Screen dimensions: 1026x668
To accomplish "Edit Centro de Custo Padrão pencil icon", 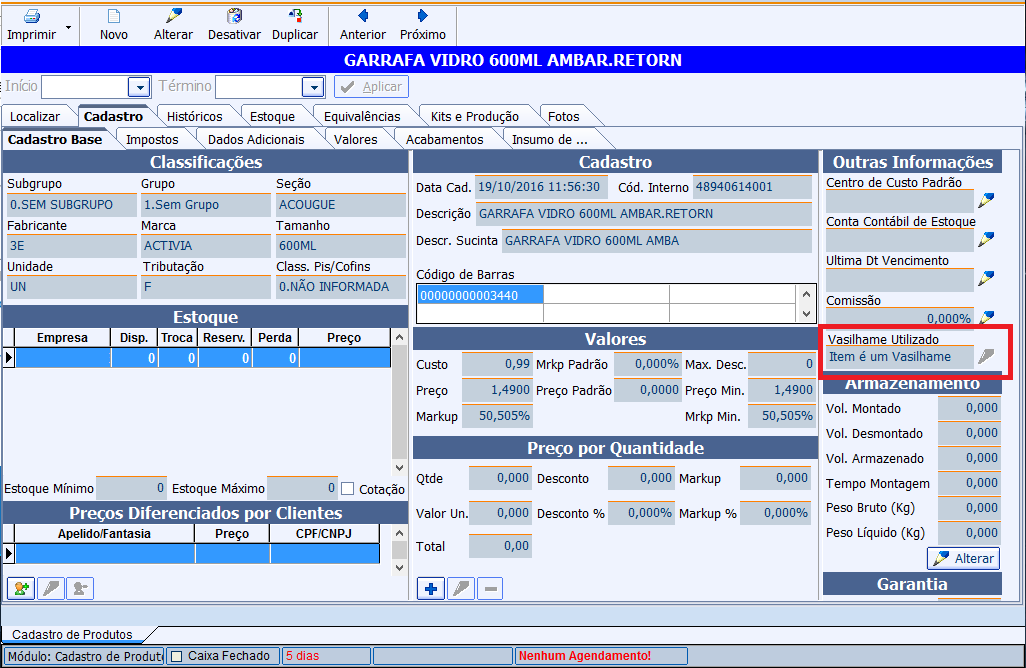I will (x=987, y=200).
